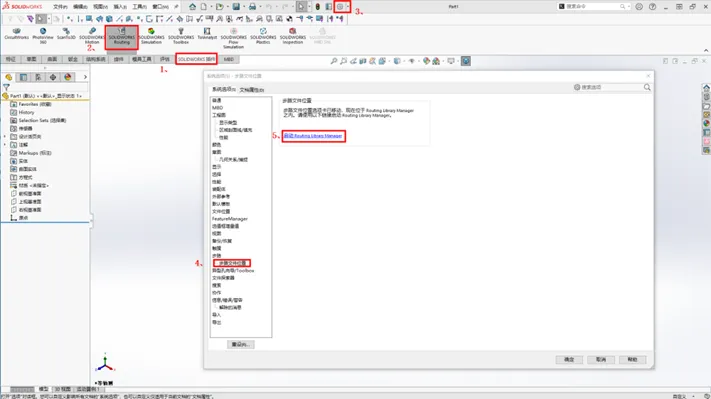Click the 启动 Routing Library Manager link
The width and height of the screenshot is (711, 399).
(x=313, y=136)
